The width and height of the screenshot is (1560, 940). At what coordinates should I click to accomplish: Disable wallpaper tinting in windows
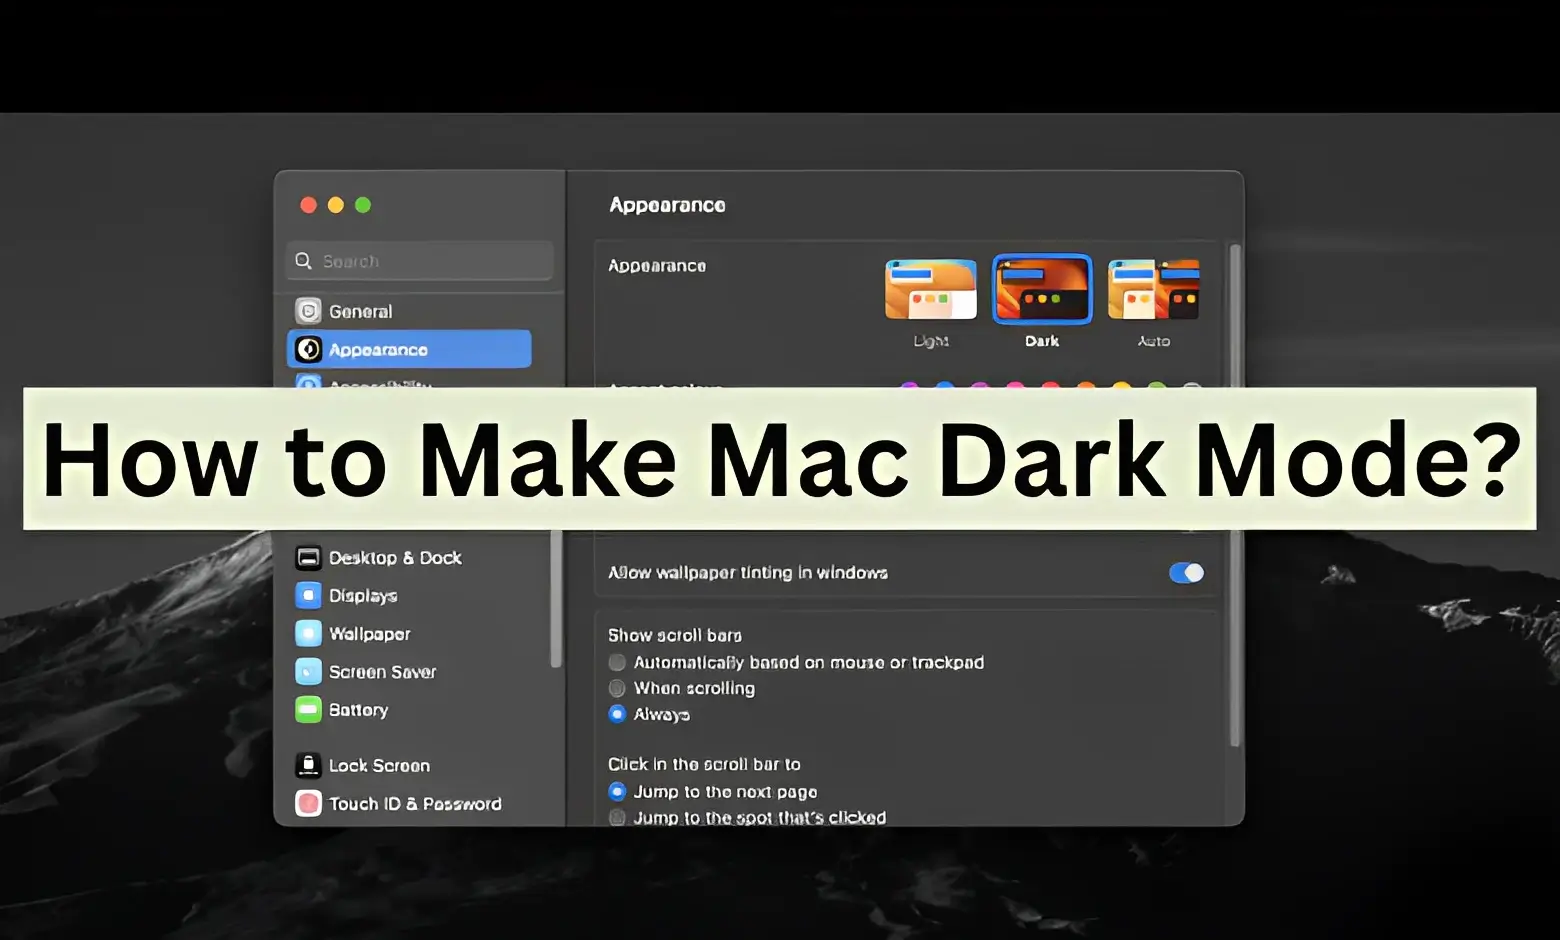point(1186,572)
